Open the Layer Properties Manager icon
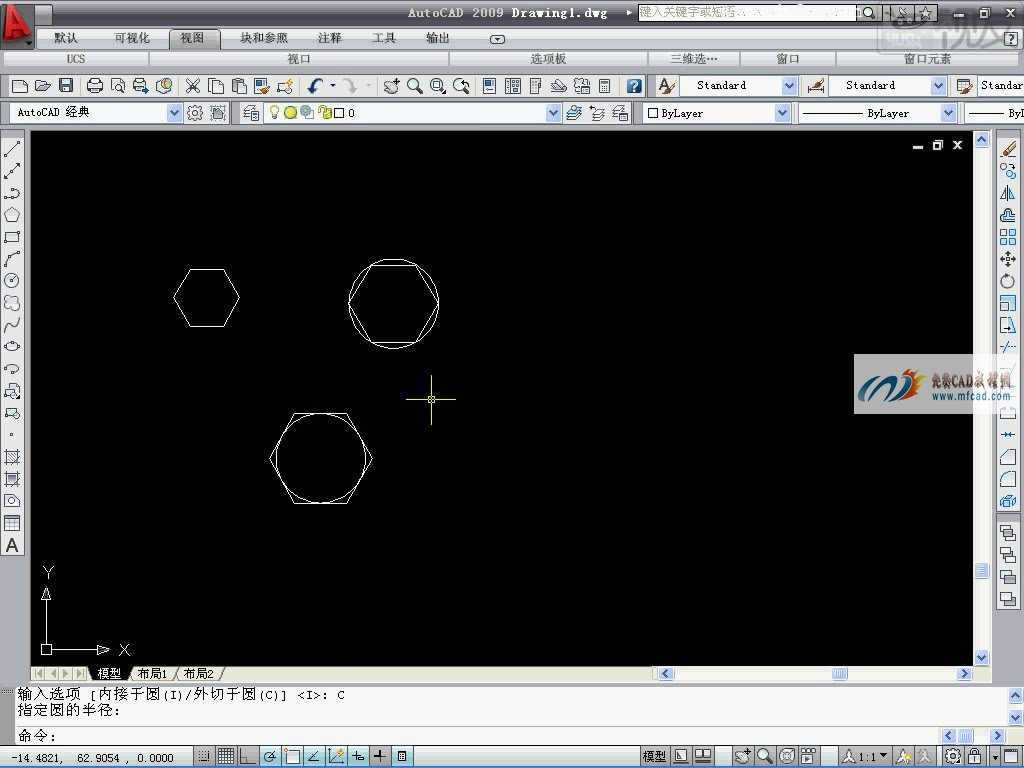This screenshot has height=768, width=1024. [251, 113]
